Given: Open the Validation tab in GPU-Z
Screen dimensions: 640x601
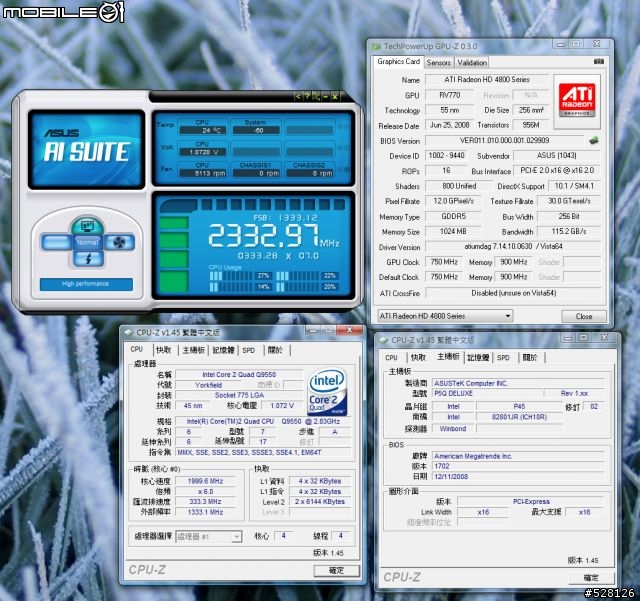Looking at the screenshot, I should click(x=472, y=63).
